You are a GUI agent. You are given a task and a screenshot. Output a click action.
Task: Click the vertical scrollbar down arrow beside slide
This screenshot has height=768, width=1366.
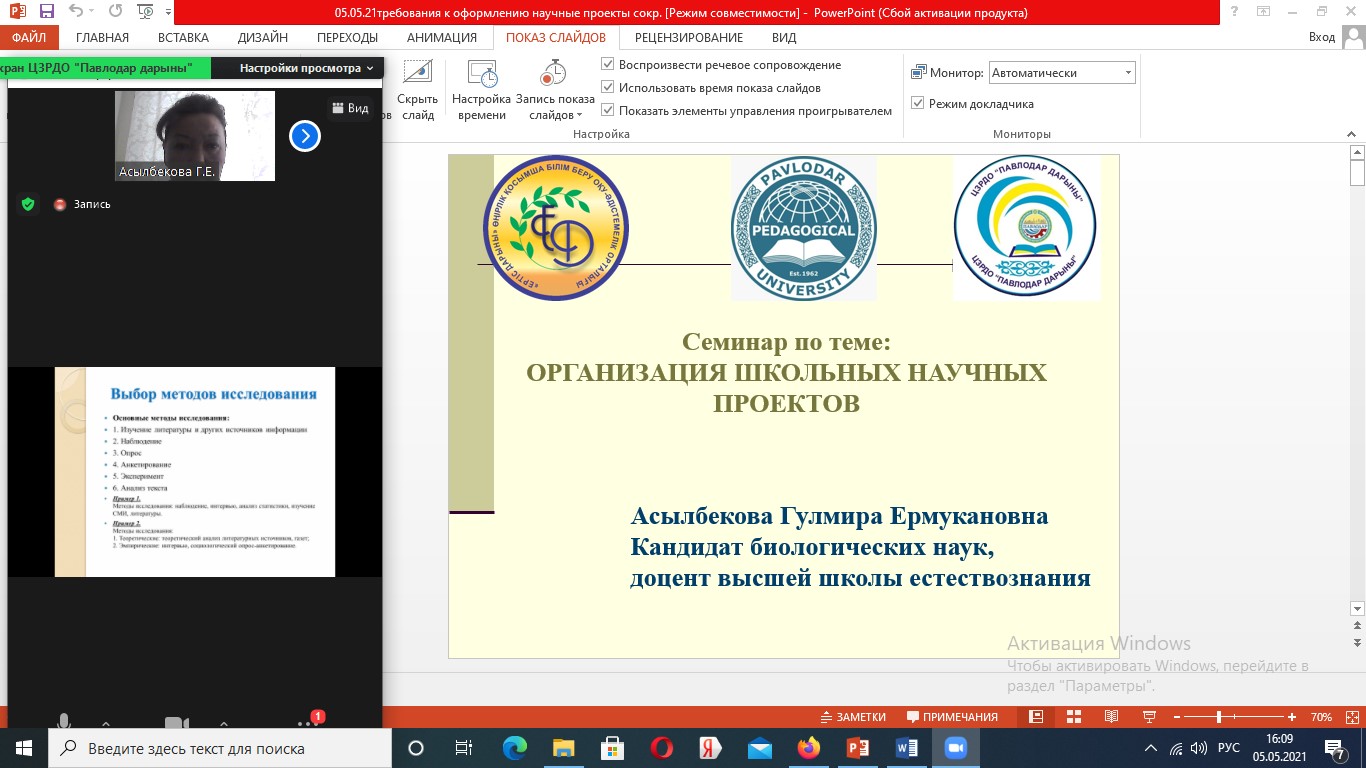click(1357, 608)
